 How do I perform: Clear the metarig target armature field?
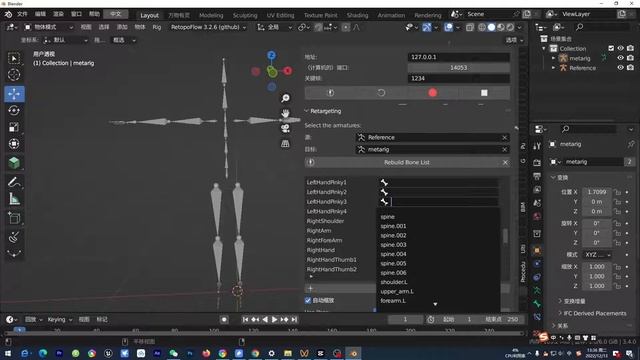click(x=504, y=150)
